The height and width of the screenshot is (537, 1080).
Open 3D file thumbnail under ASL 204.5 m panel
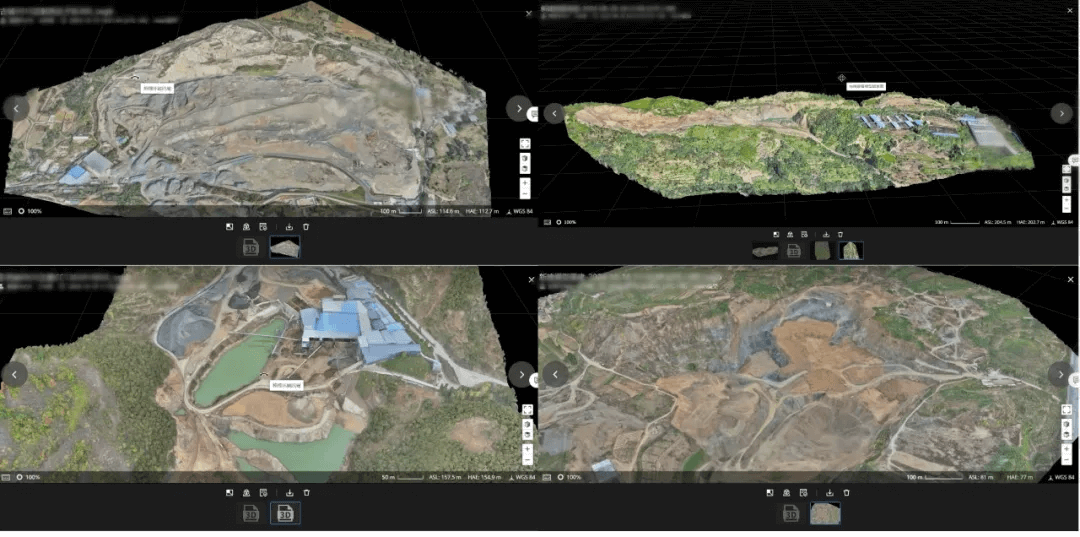(x=793, y=251)
